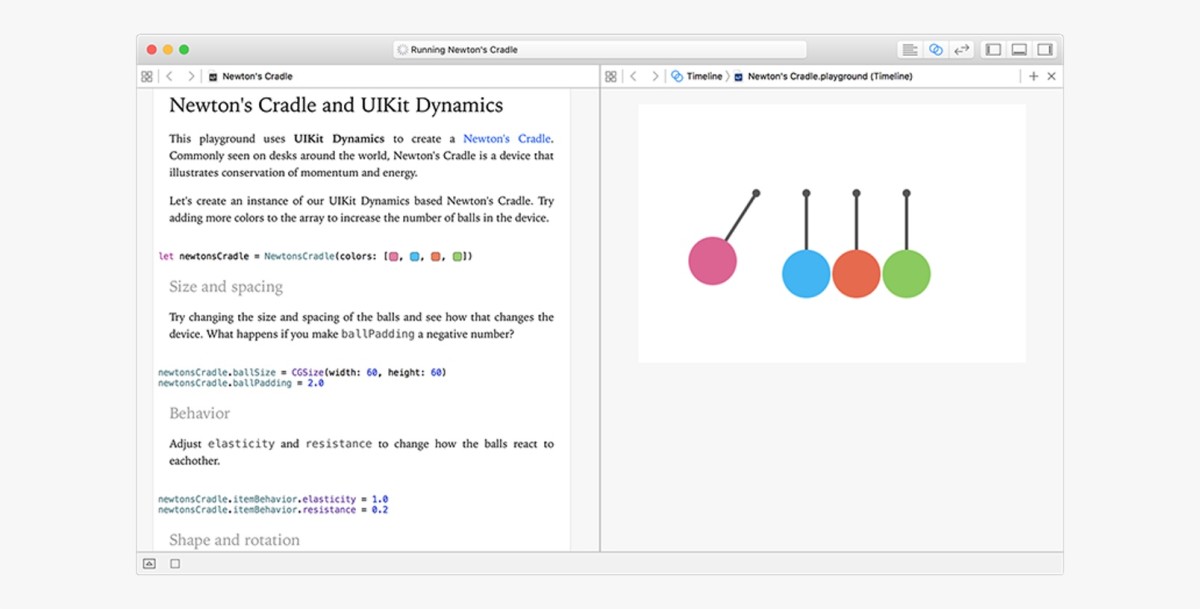Click the Behavior heading
This screenshot has height=609, width=1200.
click(x=199, y=413)
